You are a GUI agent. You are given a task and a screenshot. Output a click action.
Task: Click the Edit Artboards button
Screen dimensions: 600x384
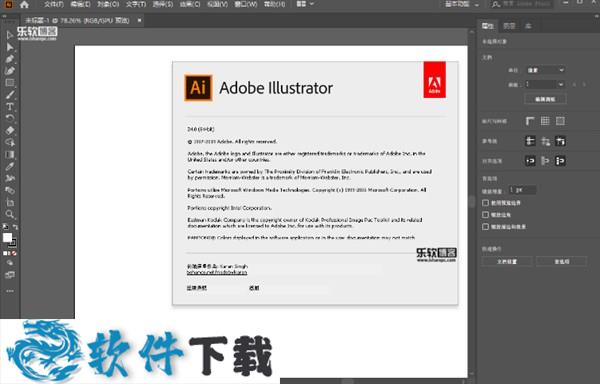coord(545,99)
